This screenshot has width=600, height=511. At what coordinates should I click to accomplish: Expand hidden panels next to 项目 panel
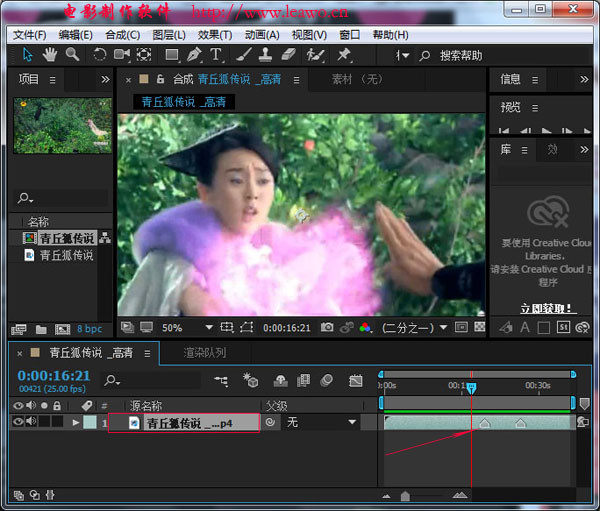pyautogui.click(x=105, y=80)
